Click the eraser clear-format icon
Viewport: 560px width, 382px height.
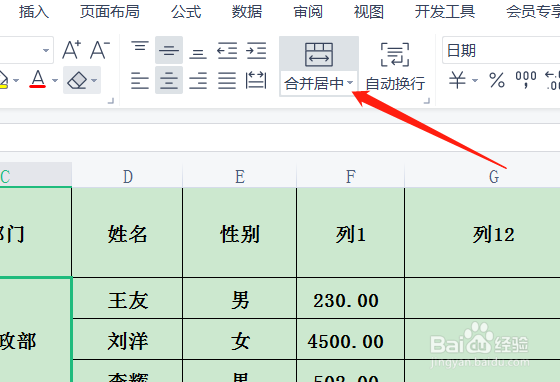(x=77, y=80)
